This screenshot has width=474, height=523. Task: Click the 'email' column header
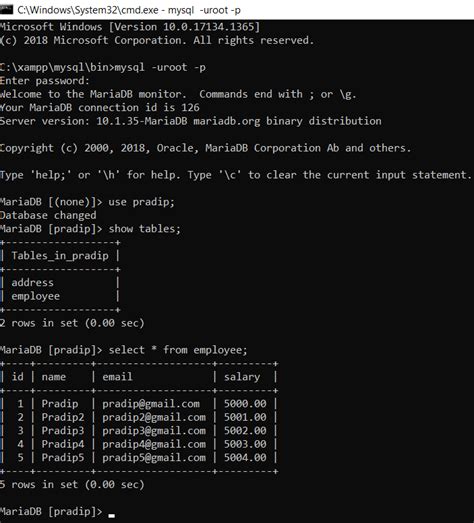pyautogui.click(x=117, y=377)
